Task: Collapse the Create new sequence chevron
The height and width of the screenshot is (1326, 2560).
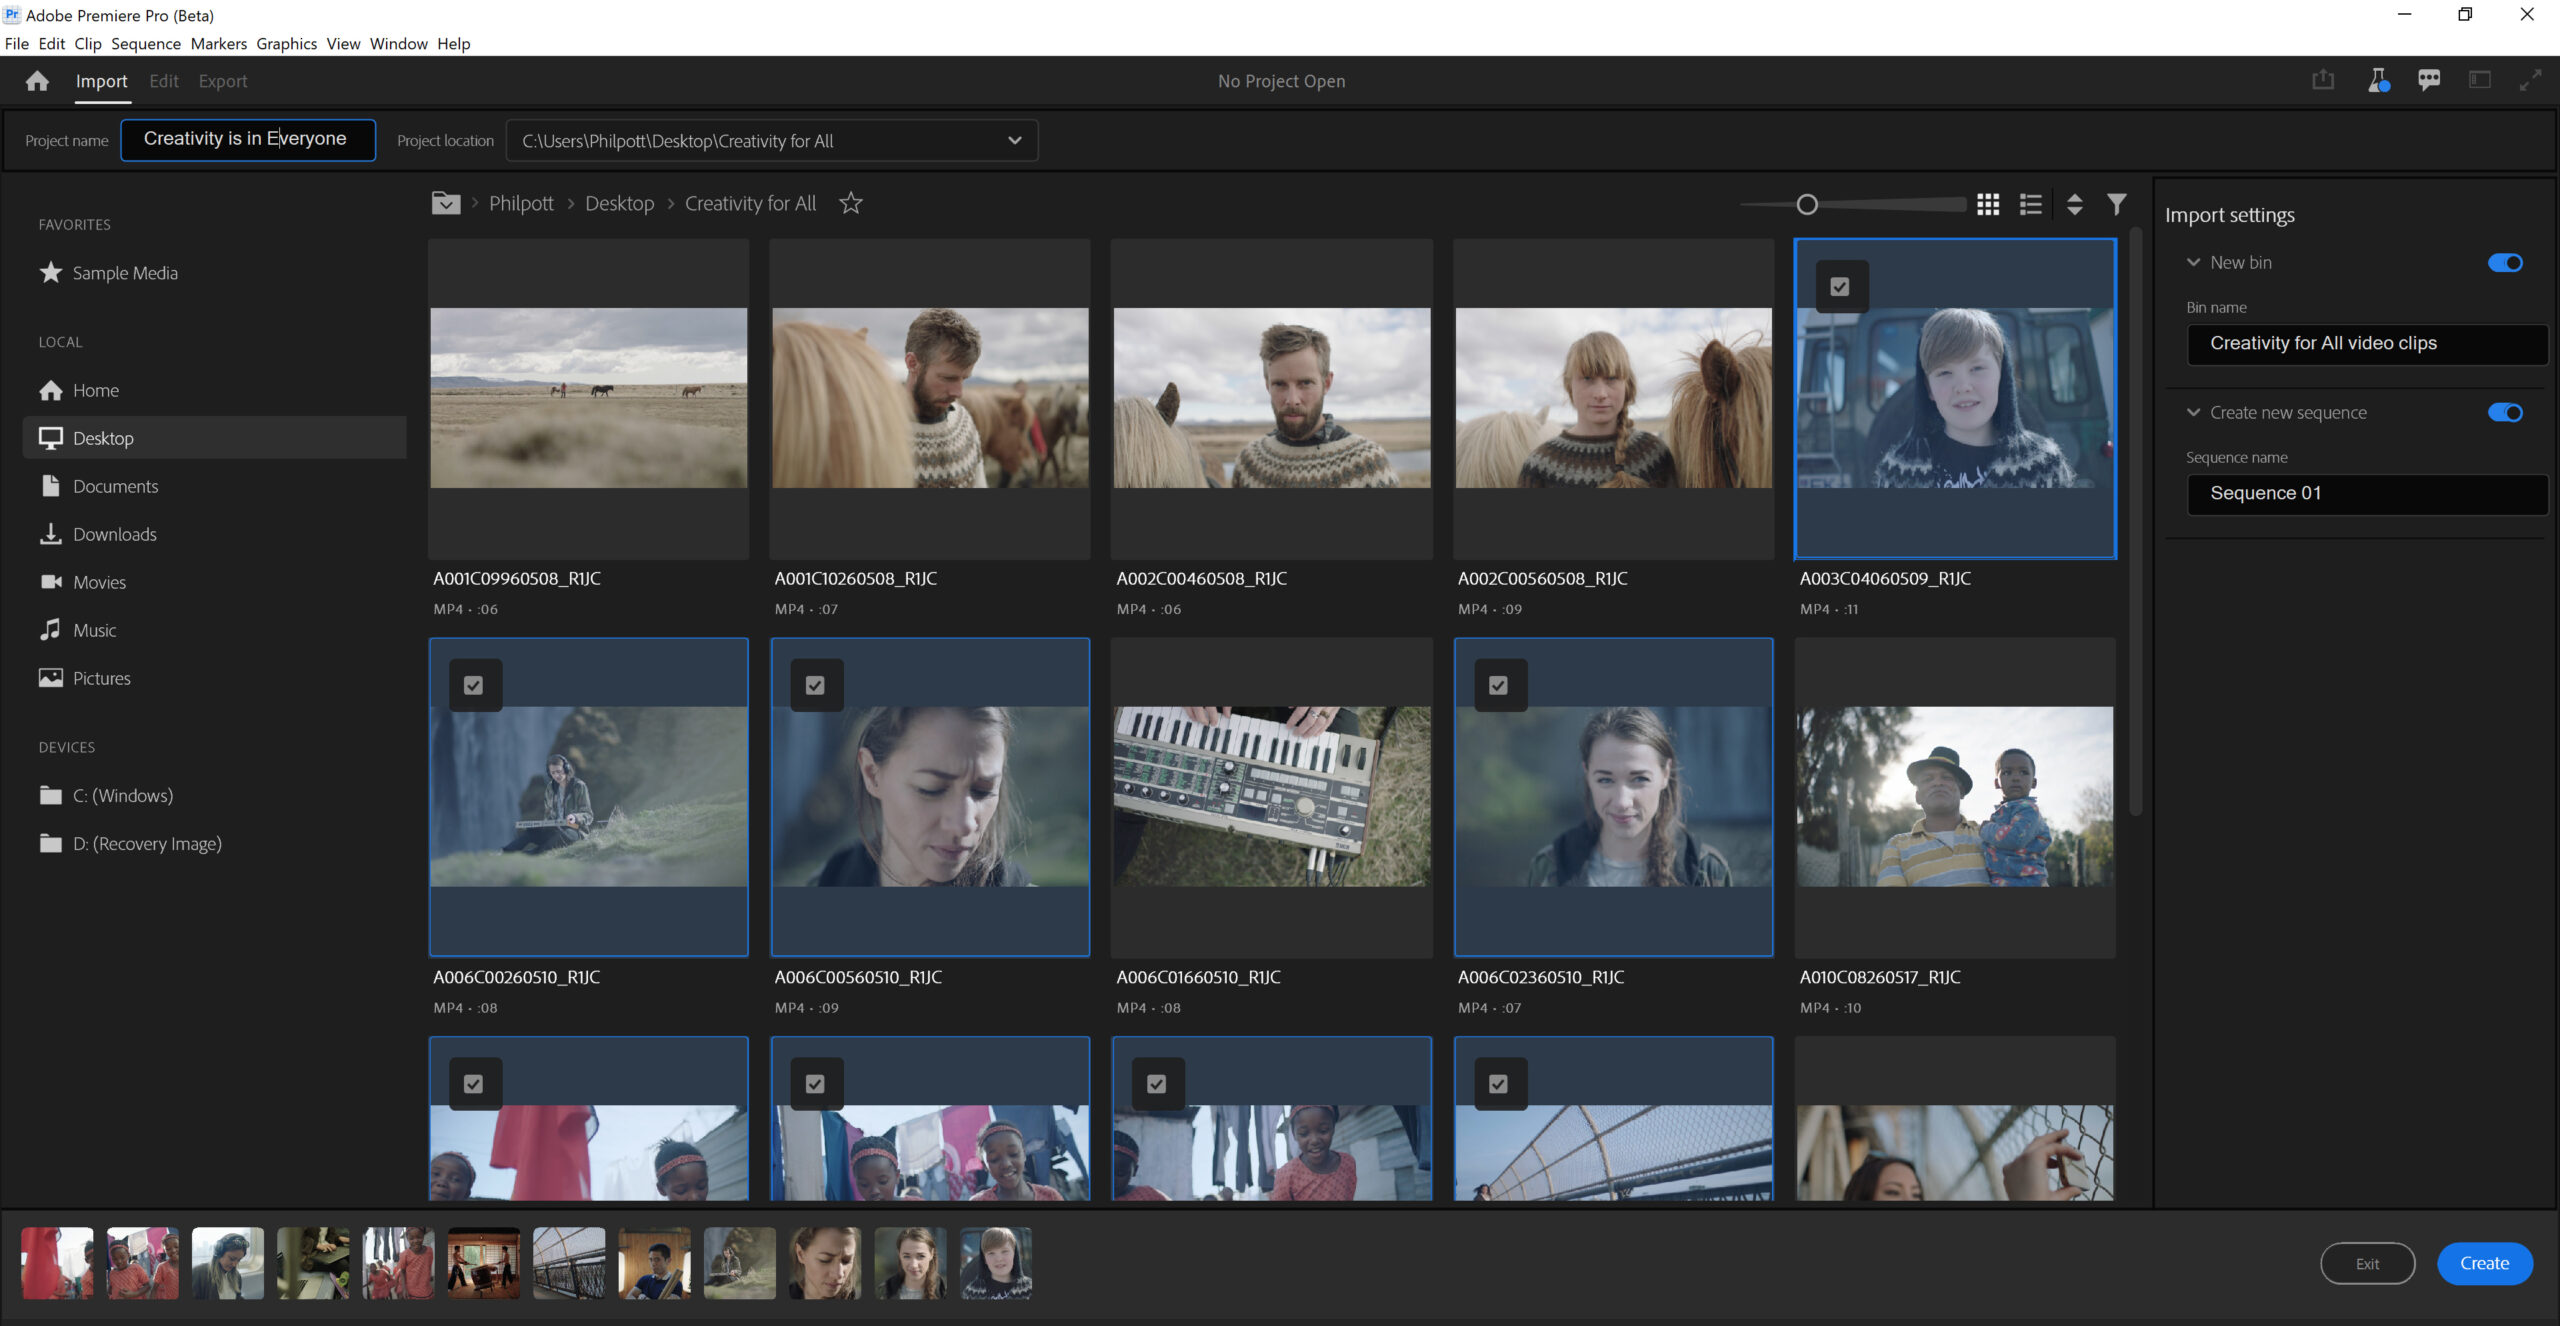Action: tap(2193, 412)
